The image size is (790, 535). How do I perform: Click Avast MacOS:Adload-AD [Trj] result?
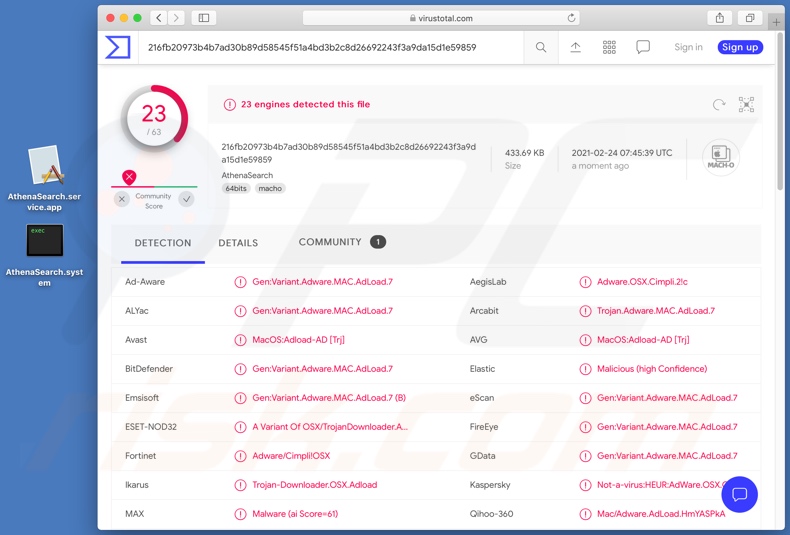[298, 340]
